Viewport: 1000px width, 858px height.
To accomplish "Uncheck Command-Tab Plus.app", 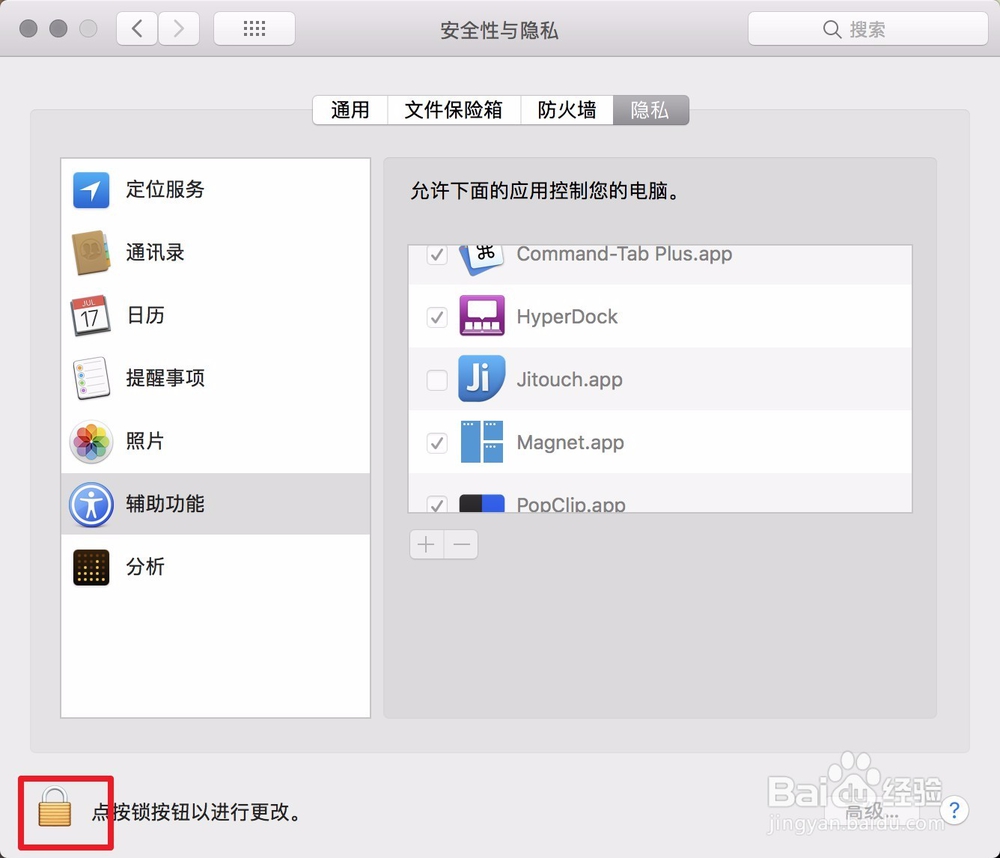I will pos(436,255).
